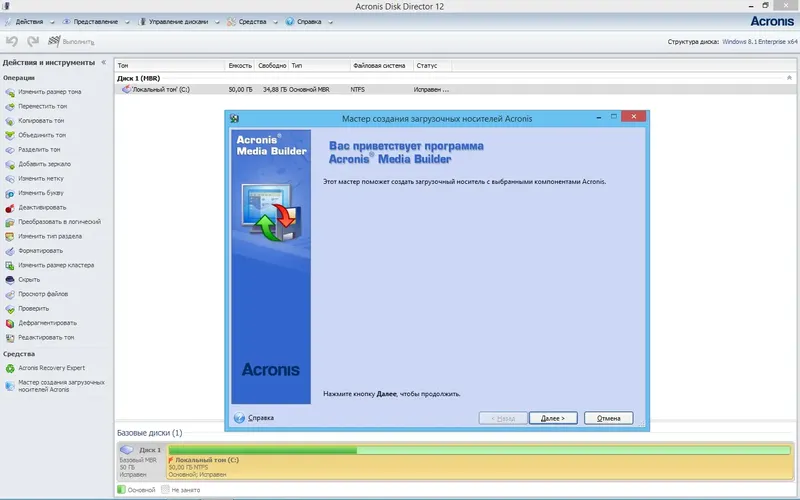Click the Не занято legend swatch
The width and height of the screenshot is (800, 500).
coord(165,490)
